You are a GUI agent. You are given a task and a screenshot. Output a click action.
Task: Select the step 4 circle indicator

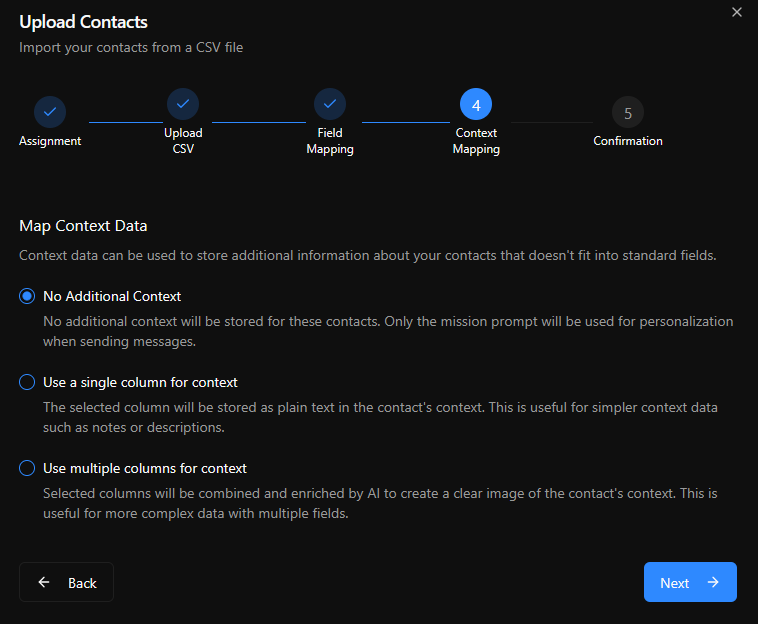(x=476, y=104)
